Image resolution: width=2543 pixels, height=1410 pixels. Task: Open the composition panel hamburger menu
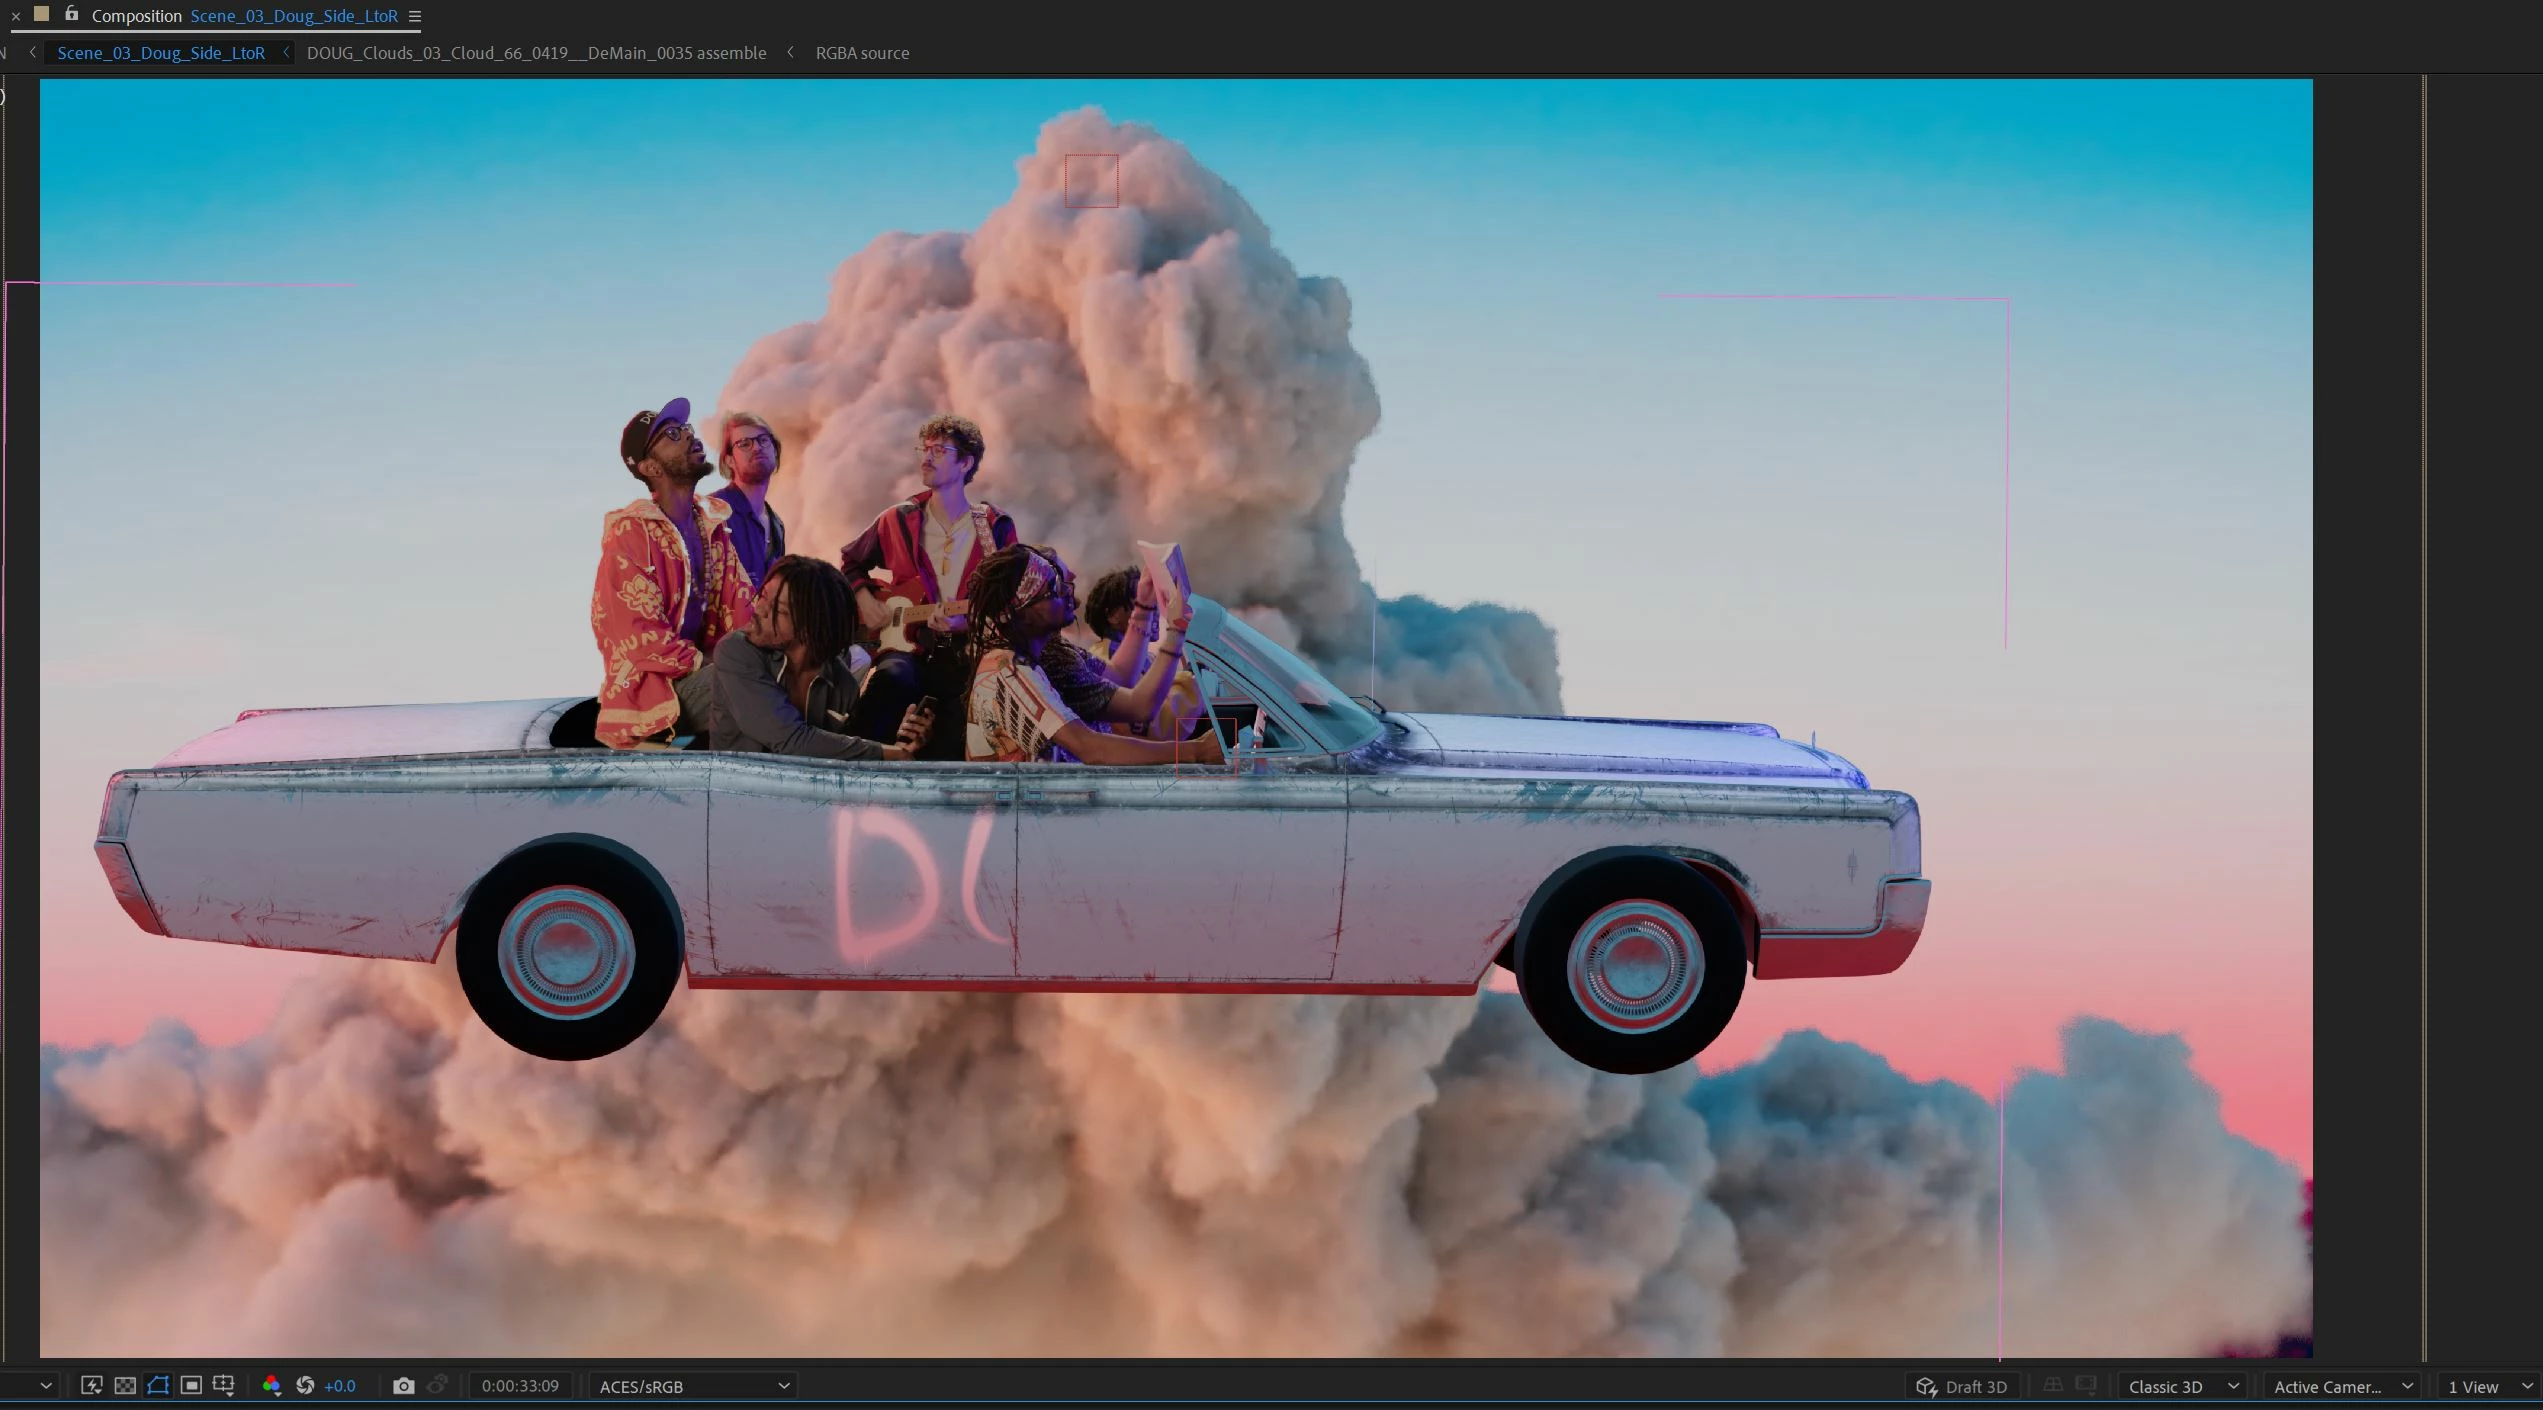click(x=415, y=16)
